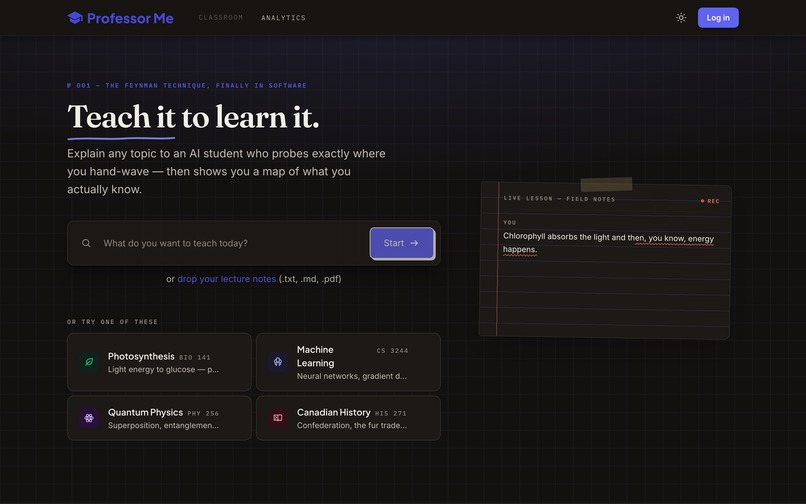Click the Photosynthesis leaf icon
Image resolution: width=806 pixels, height=504 pixels.
(x=89, y=362)
